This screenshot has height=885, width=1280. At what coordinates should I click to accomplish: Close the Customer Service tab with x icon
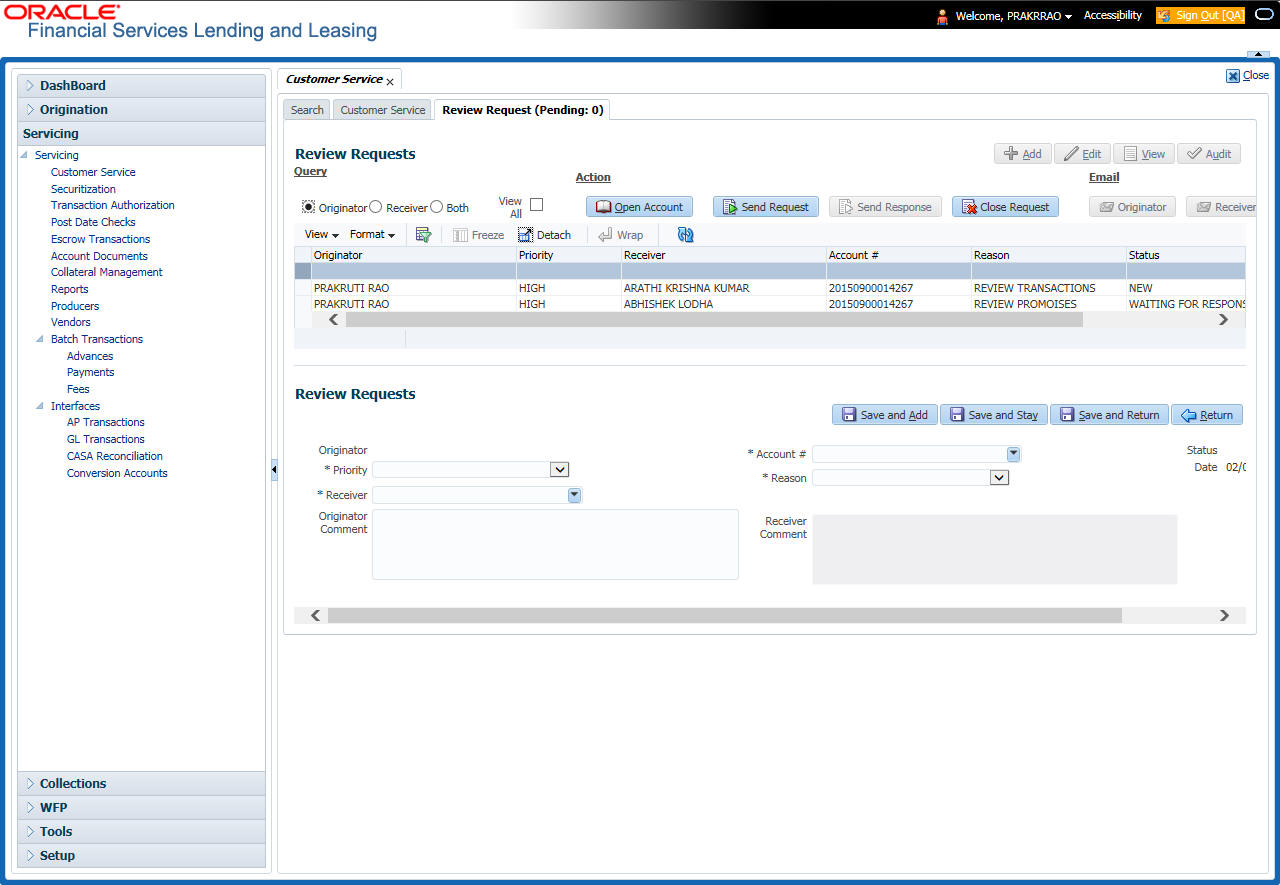tap(390, 82)
